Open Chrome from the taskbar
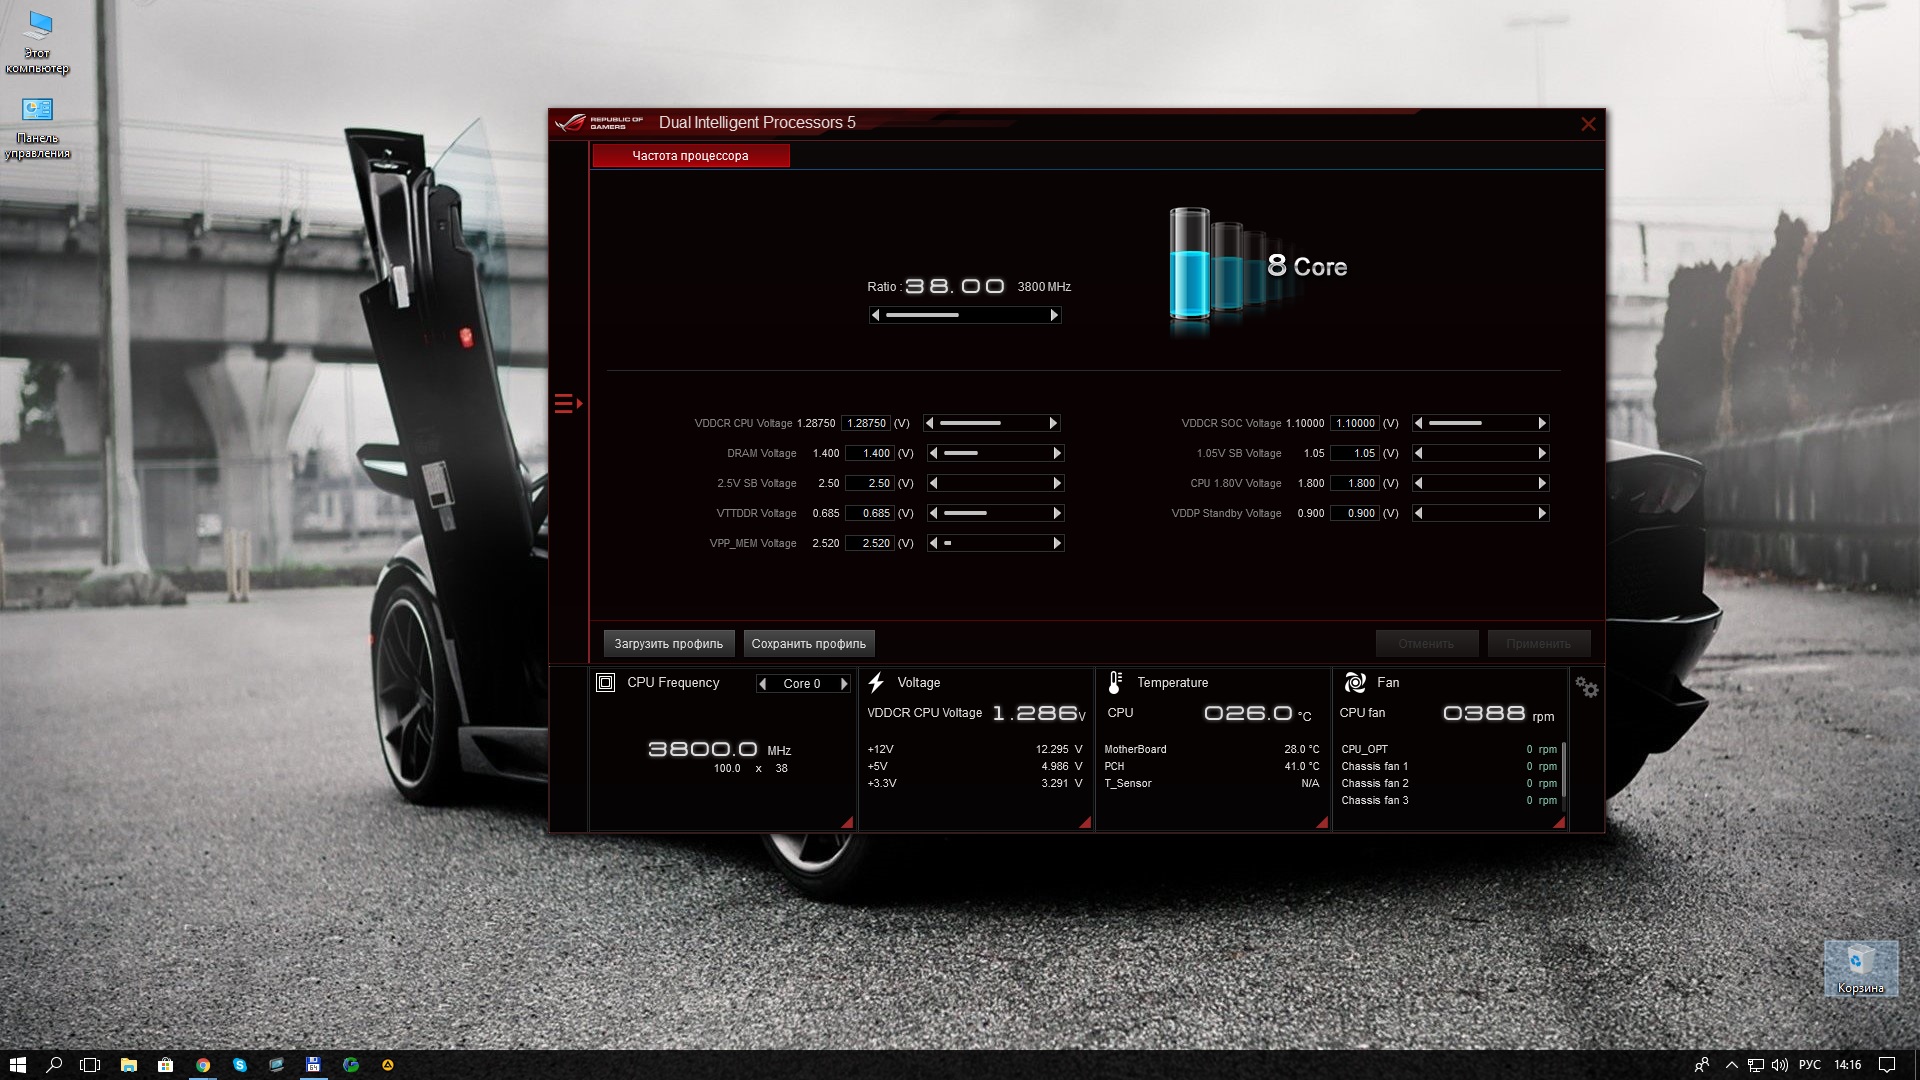 point(203,1065)
